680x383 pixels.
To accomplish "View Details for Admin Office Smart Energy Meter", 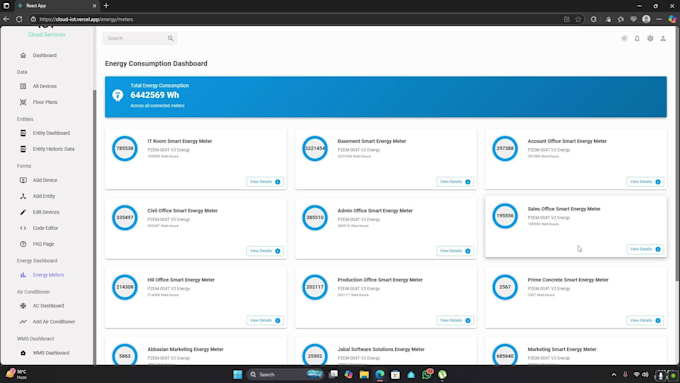I will click(455, 251).
